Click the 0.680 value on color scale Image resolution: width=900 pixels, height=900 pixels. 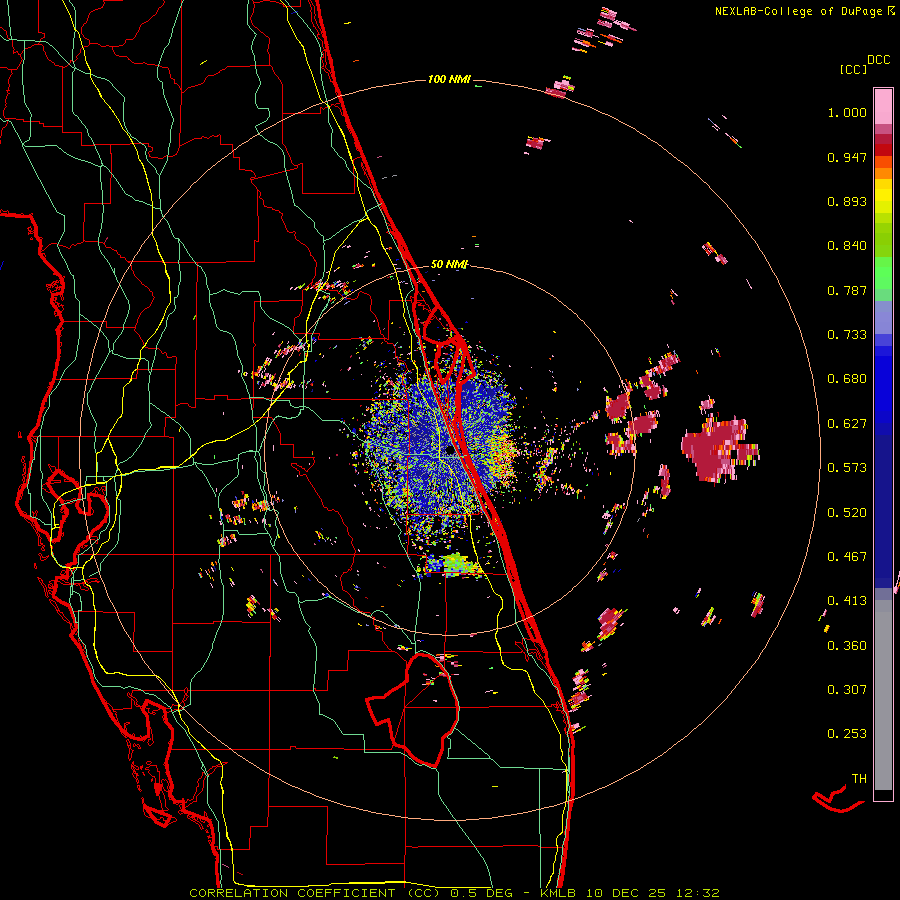(847, 379)
